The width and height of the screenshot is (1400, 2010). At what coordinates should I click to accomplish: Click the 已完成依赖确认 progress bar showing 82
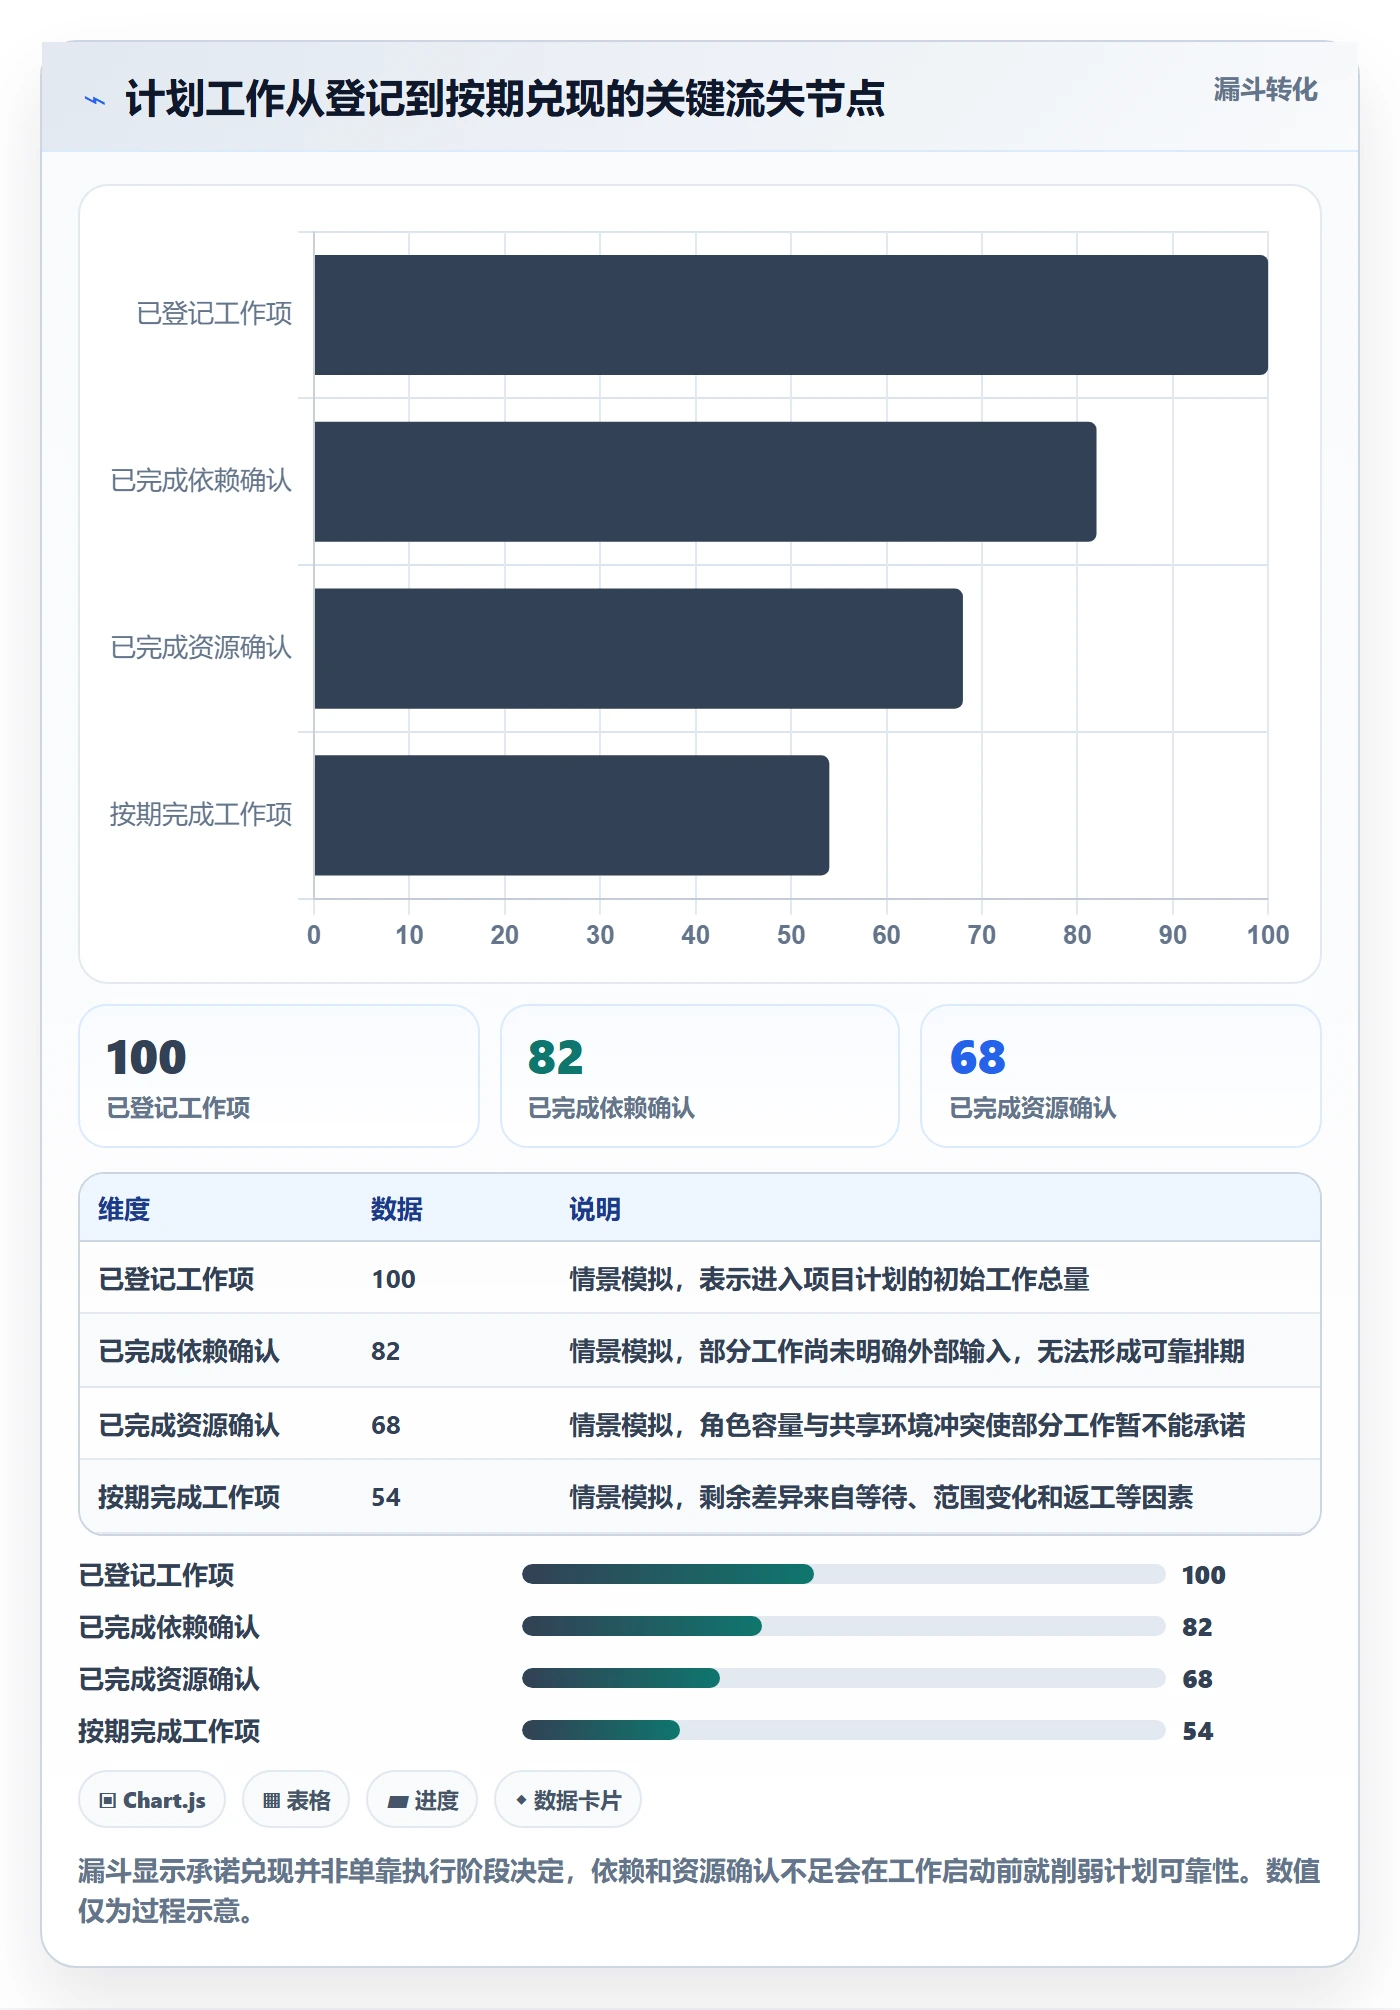(x=843, y=1626)
